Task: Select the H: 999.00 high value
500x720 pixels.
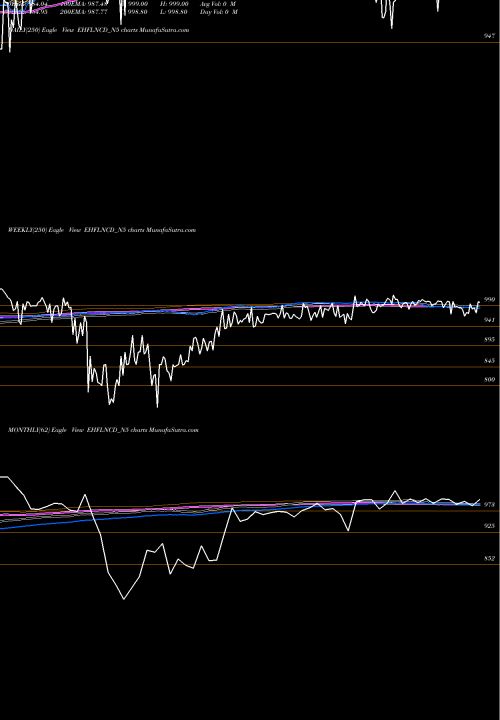Action: [174, 4]
